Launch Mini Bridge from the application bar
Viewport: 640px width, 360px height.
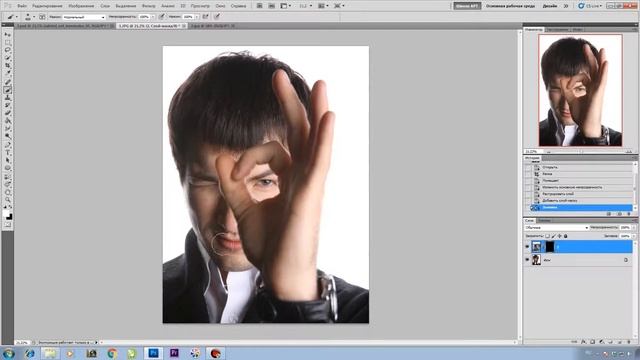coord(271,6)
